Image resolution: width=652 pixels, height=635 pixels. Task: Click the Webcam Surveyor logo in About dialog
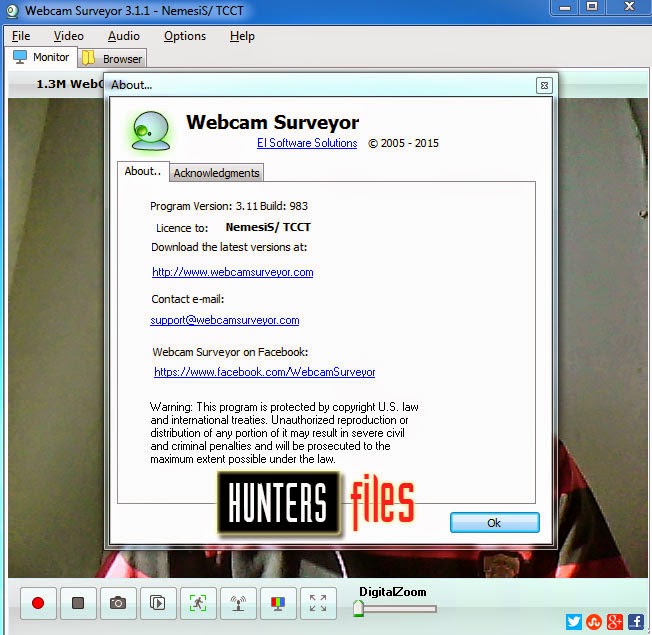click(151, 131)
